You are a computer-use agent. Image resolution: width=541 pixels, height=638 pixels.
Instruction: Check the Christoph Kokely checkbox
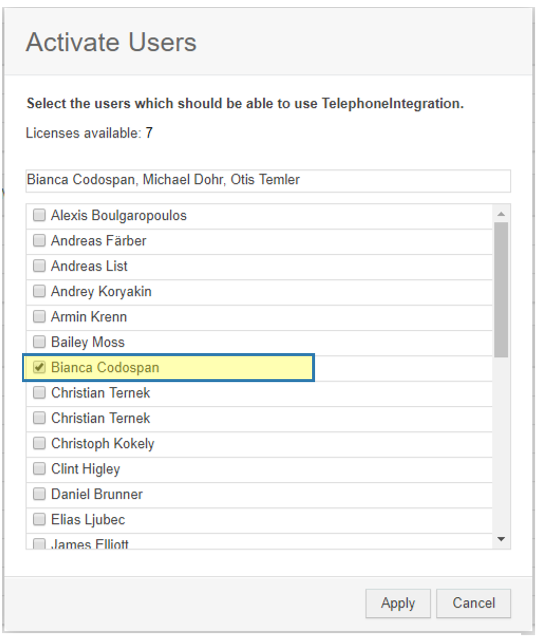(39, 443)
